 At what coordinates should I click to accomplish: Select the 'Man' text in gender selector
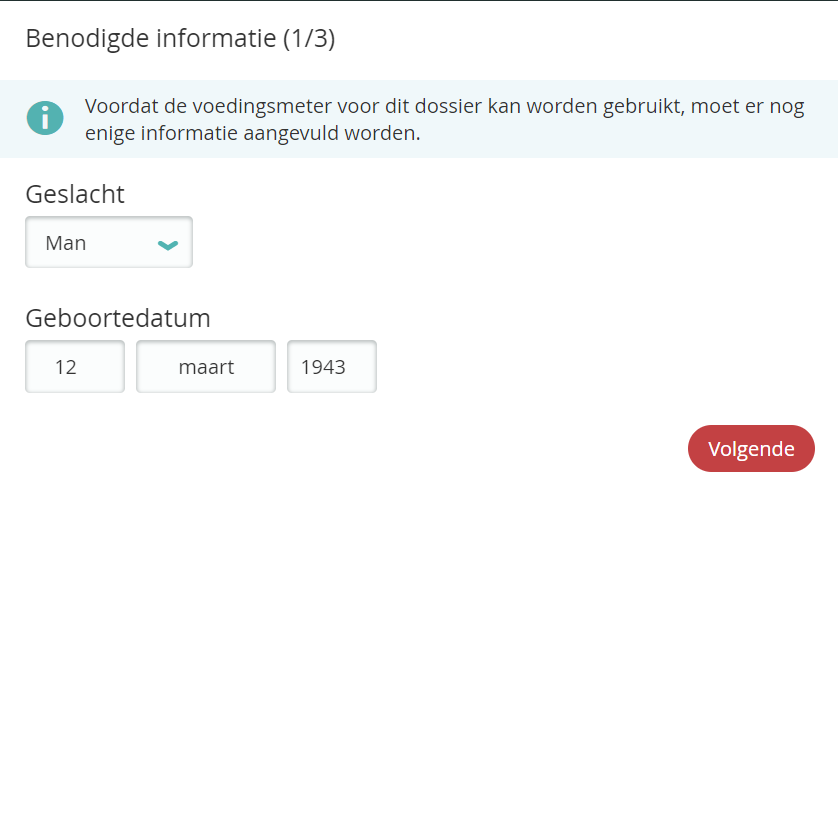click(x=66, y=243)
